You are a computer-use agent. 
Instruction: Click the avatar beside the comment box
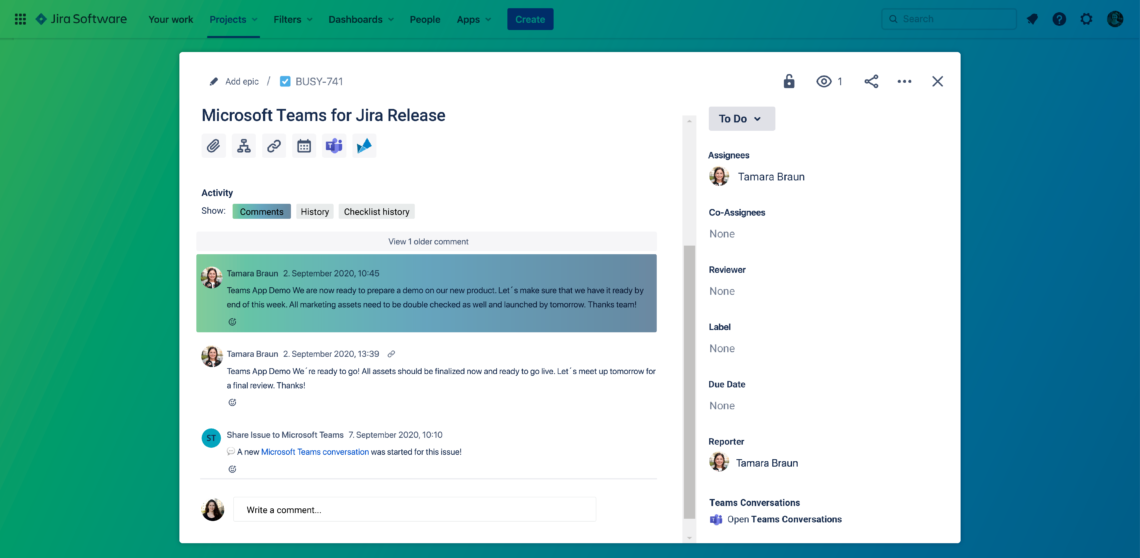click(212, 509)
